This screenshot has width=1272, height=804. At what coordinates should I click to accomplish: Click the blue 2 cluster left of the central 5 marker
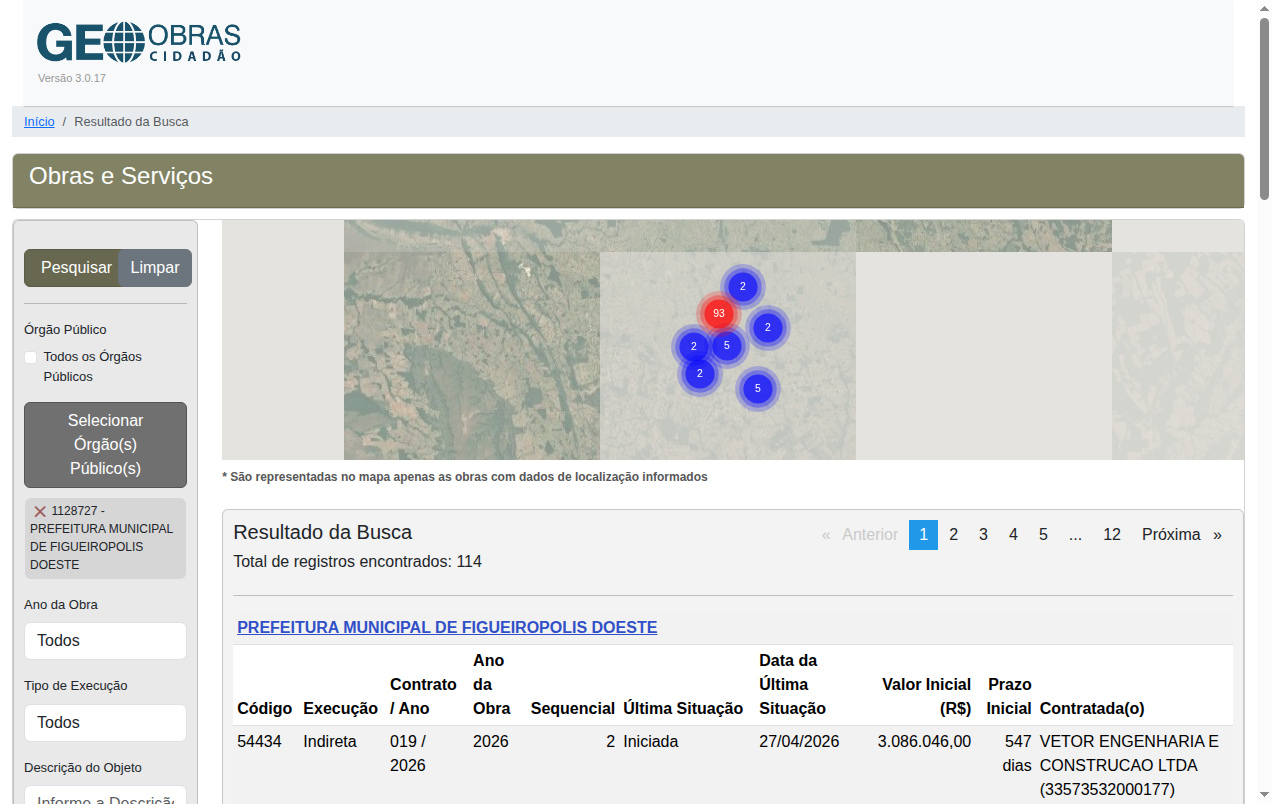coord(693,347)
